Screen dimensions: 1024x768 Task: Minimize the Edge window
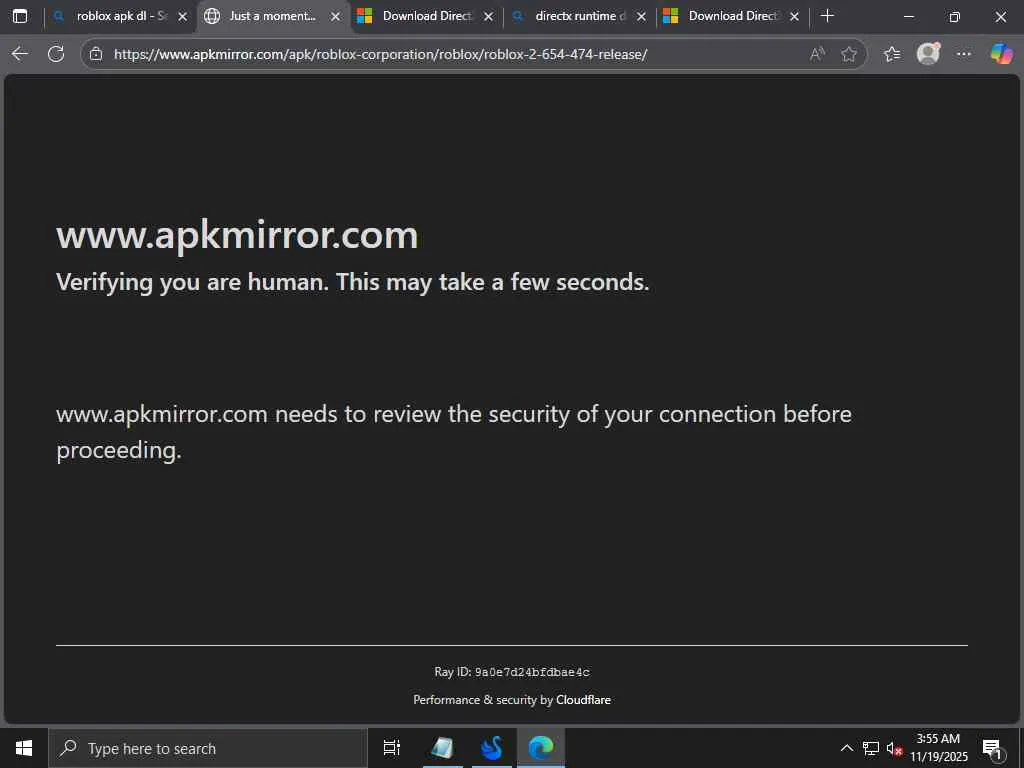pyautogui.click(x=909, y=17)
